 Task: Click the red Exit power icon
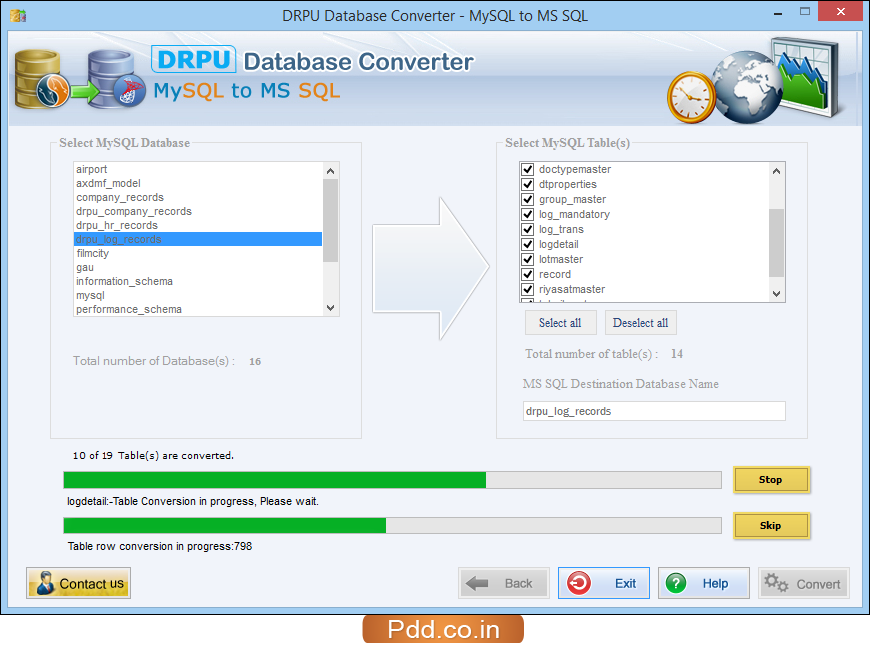coord(579,583)
